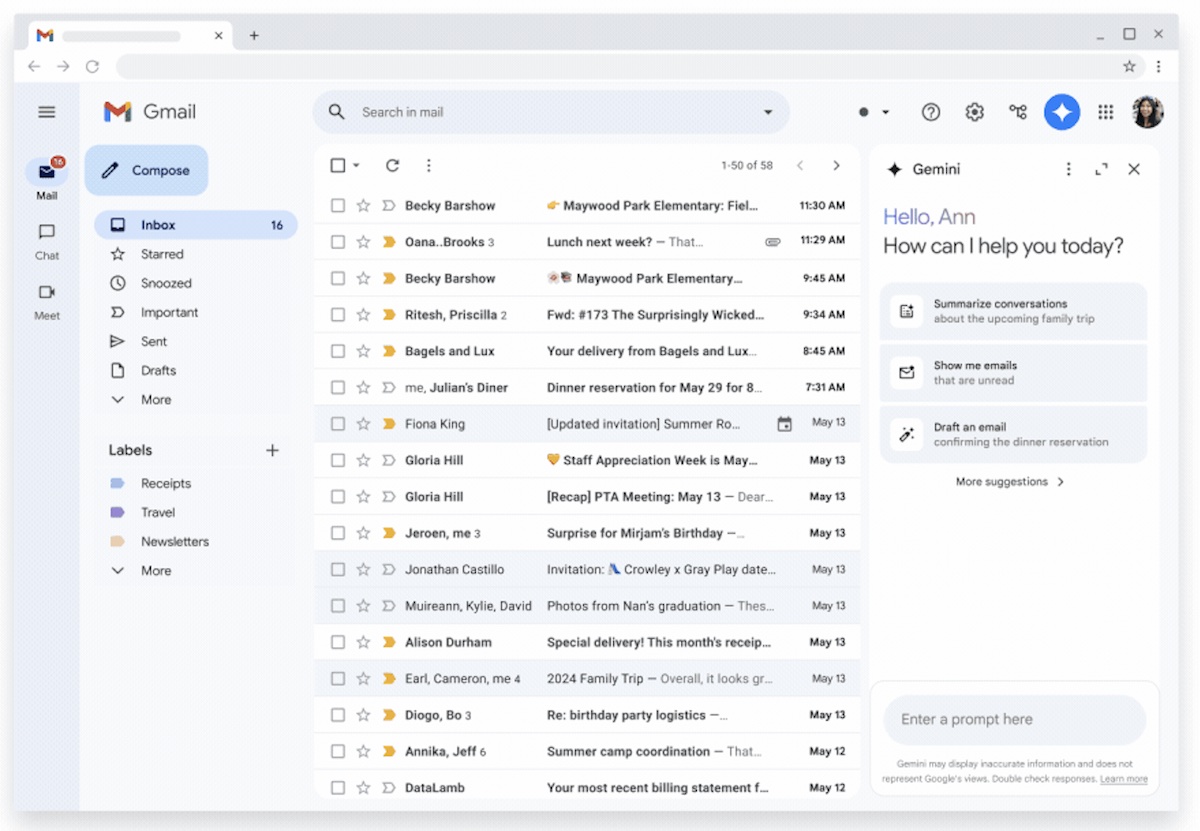This screenshot has width=1200, height=831.
Task: Select the Bagels and Lux email checkbox
Action: [x=338, y=351]
